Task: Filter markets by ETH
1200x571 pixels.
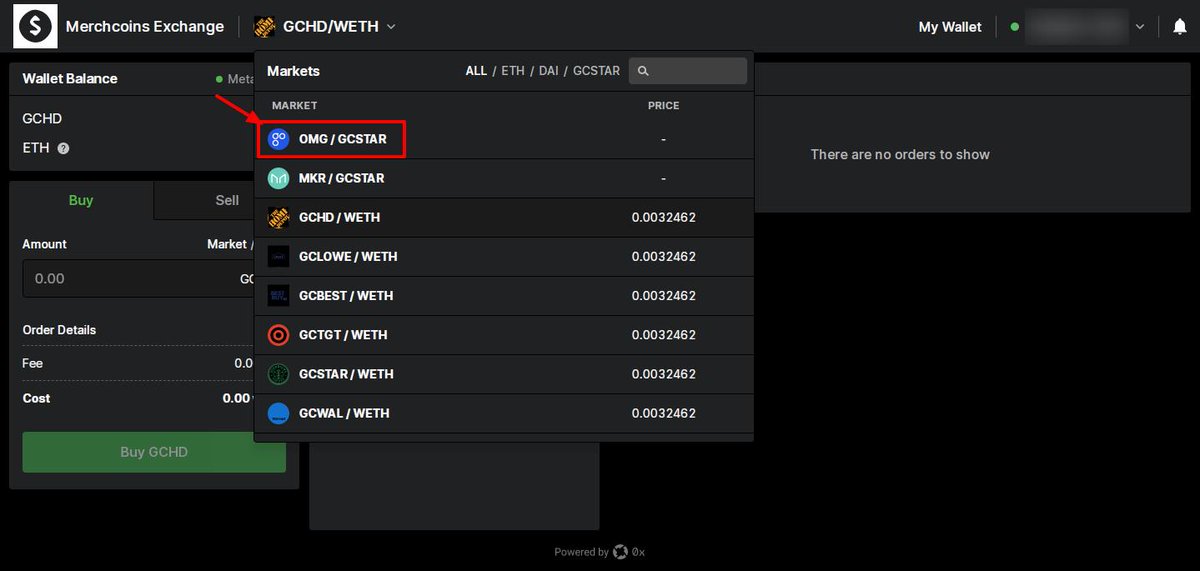Action: (x=513, y=71)
